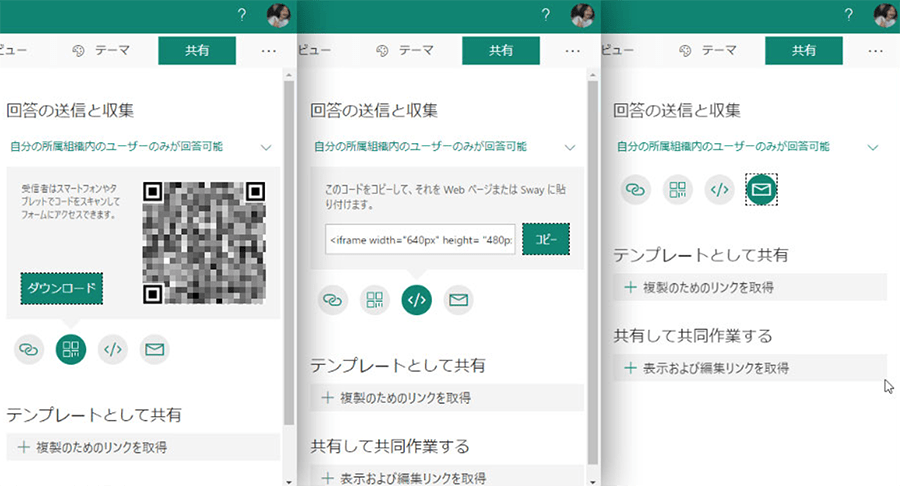
Task: Open help in the left panel
Action: (x=242, y=15)
